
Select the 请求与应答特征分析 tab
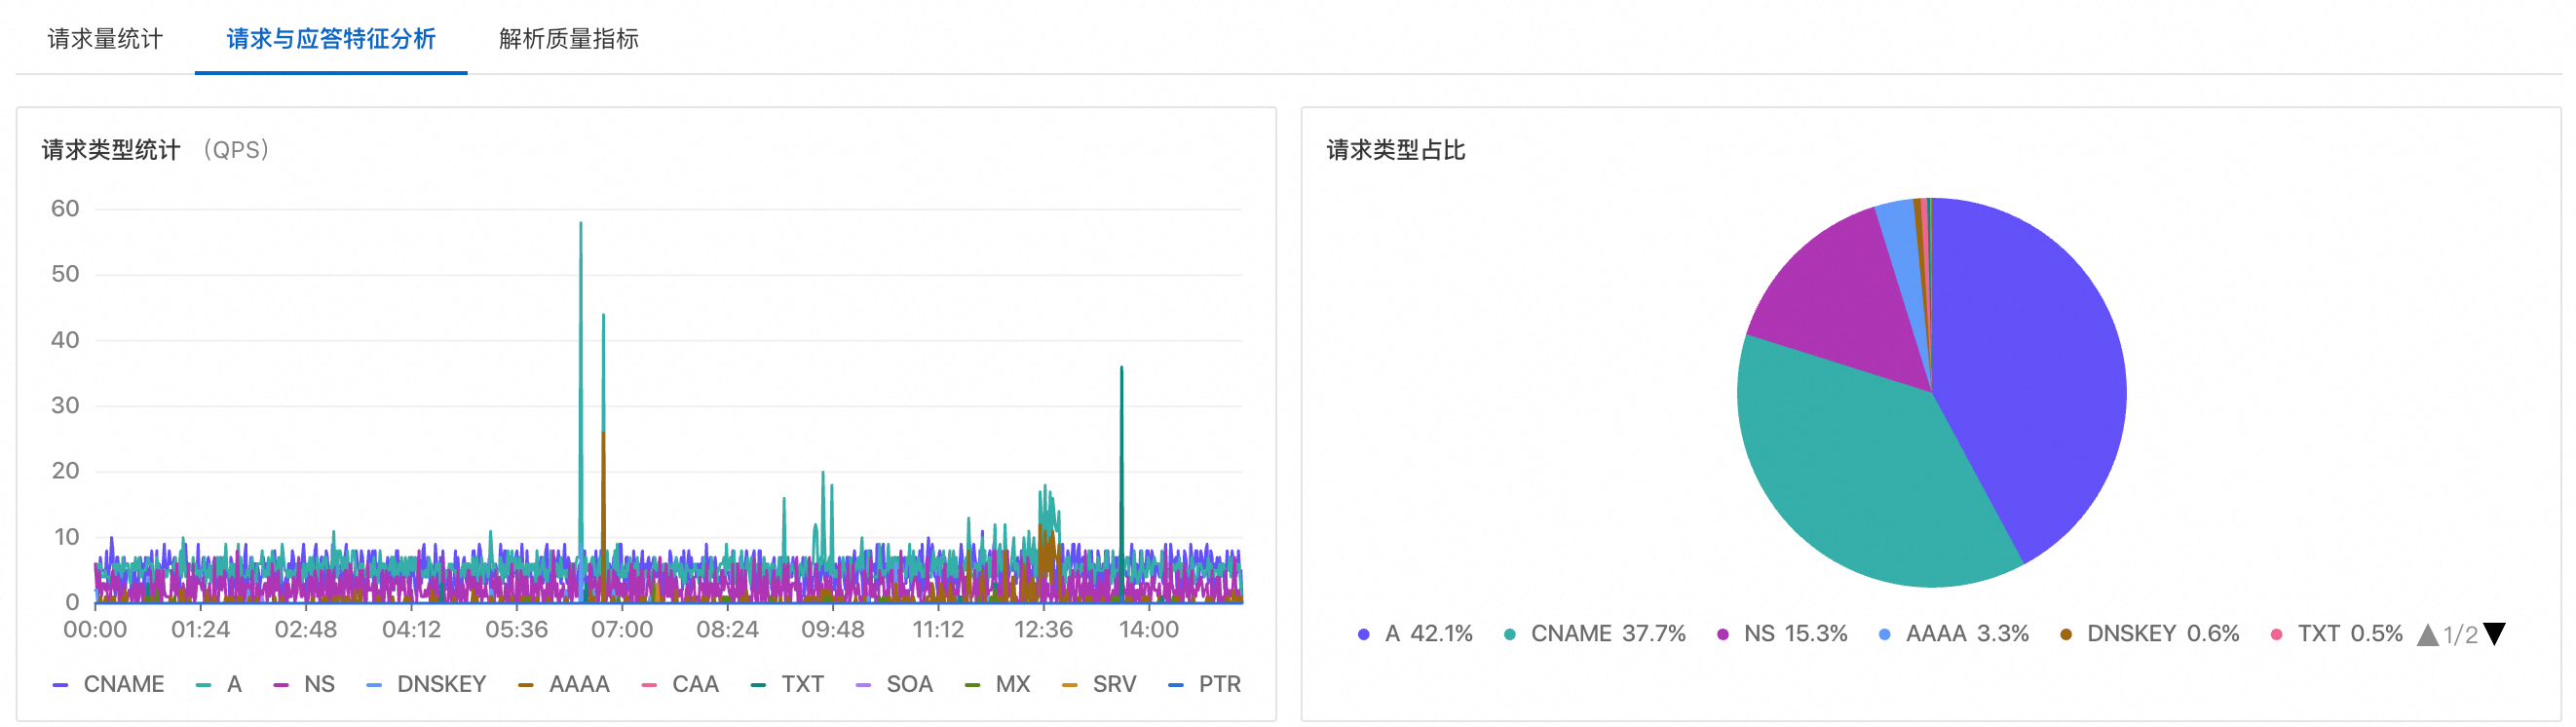pyautogui.click(x=331, y=39)
